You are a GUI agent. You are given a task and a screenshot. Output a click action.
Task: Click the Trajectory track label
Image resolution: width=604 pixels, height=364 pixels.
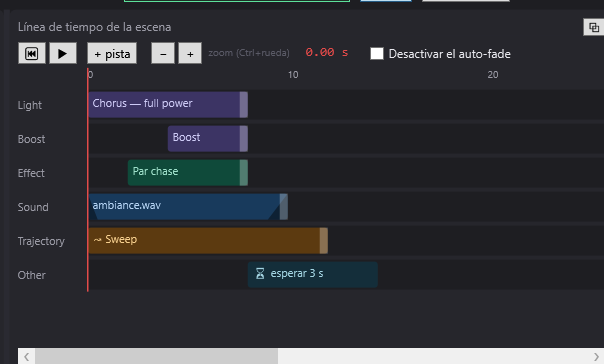(41, 241)
